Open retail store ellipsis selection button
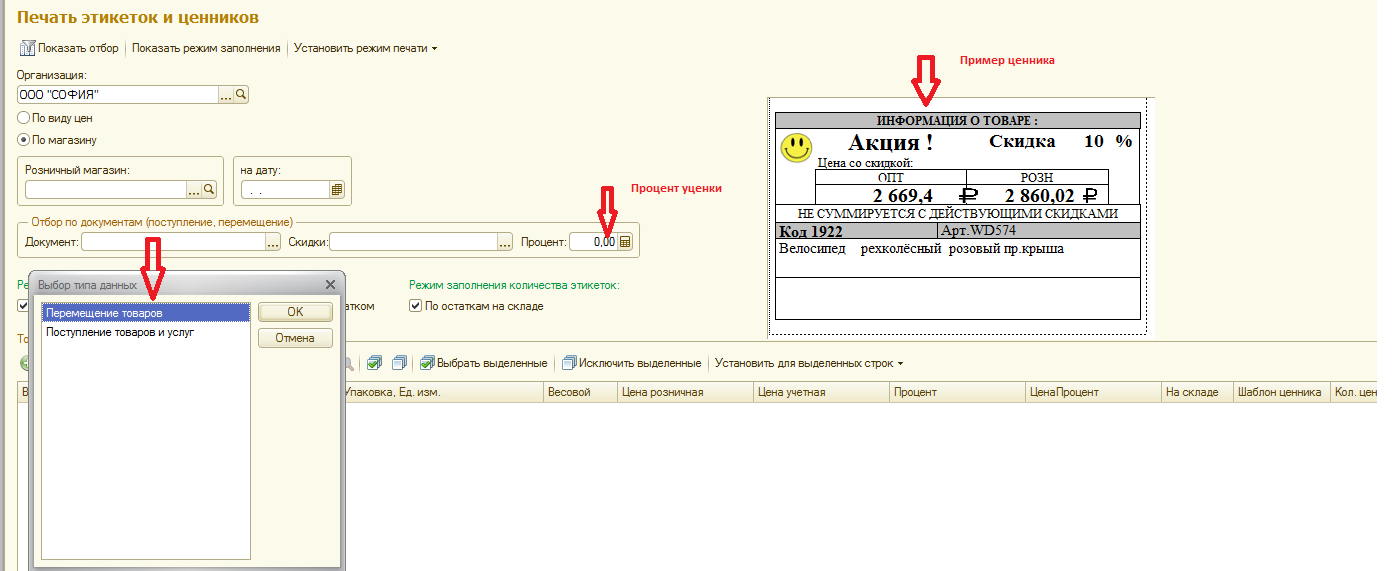 point(194,189)
